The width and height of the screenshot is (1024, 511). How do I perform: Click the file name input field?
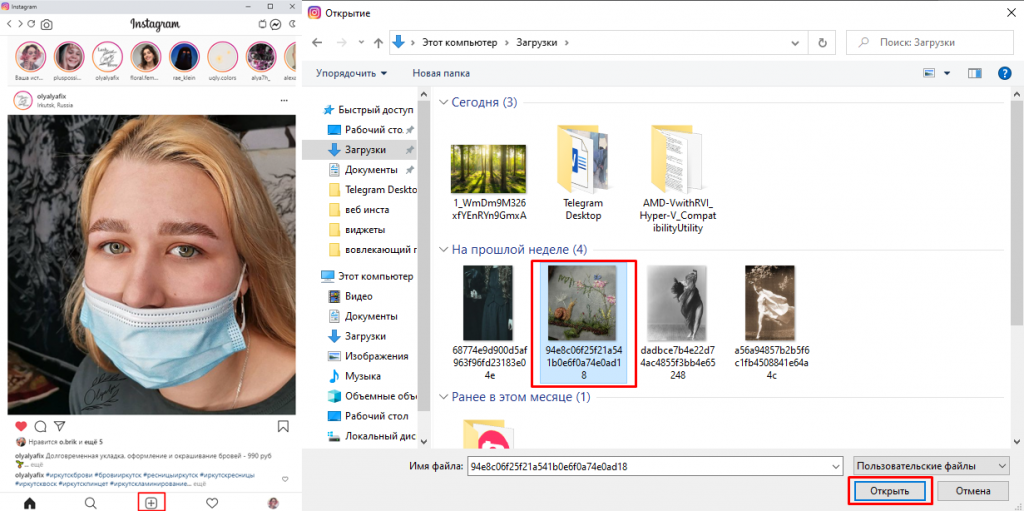(x=649, y=467)
